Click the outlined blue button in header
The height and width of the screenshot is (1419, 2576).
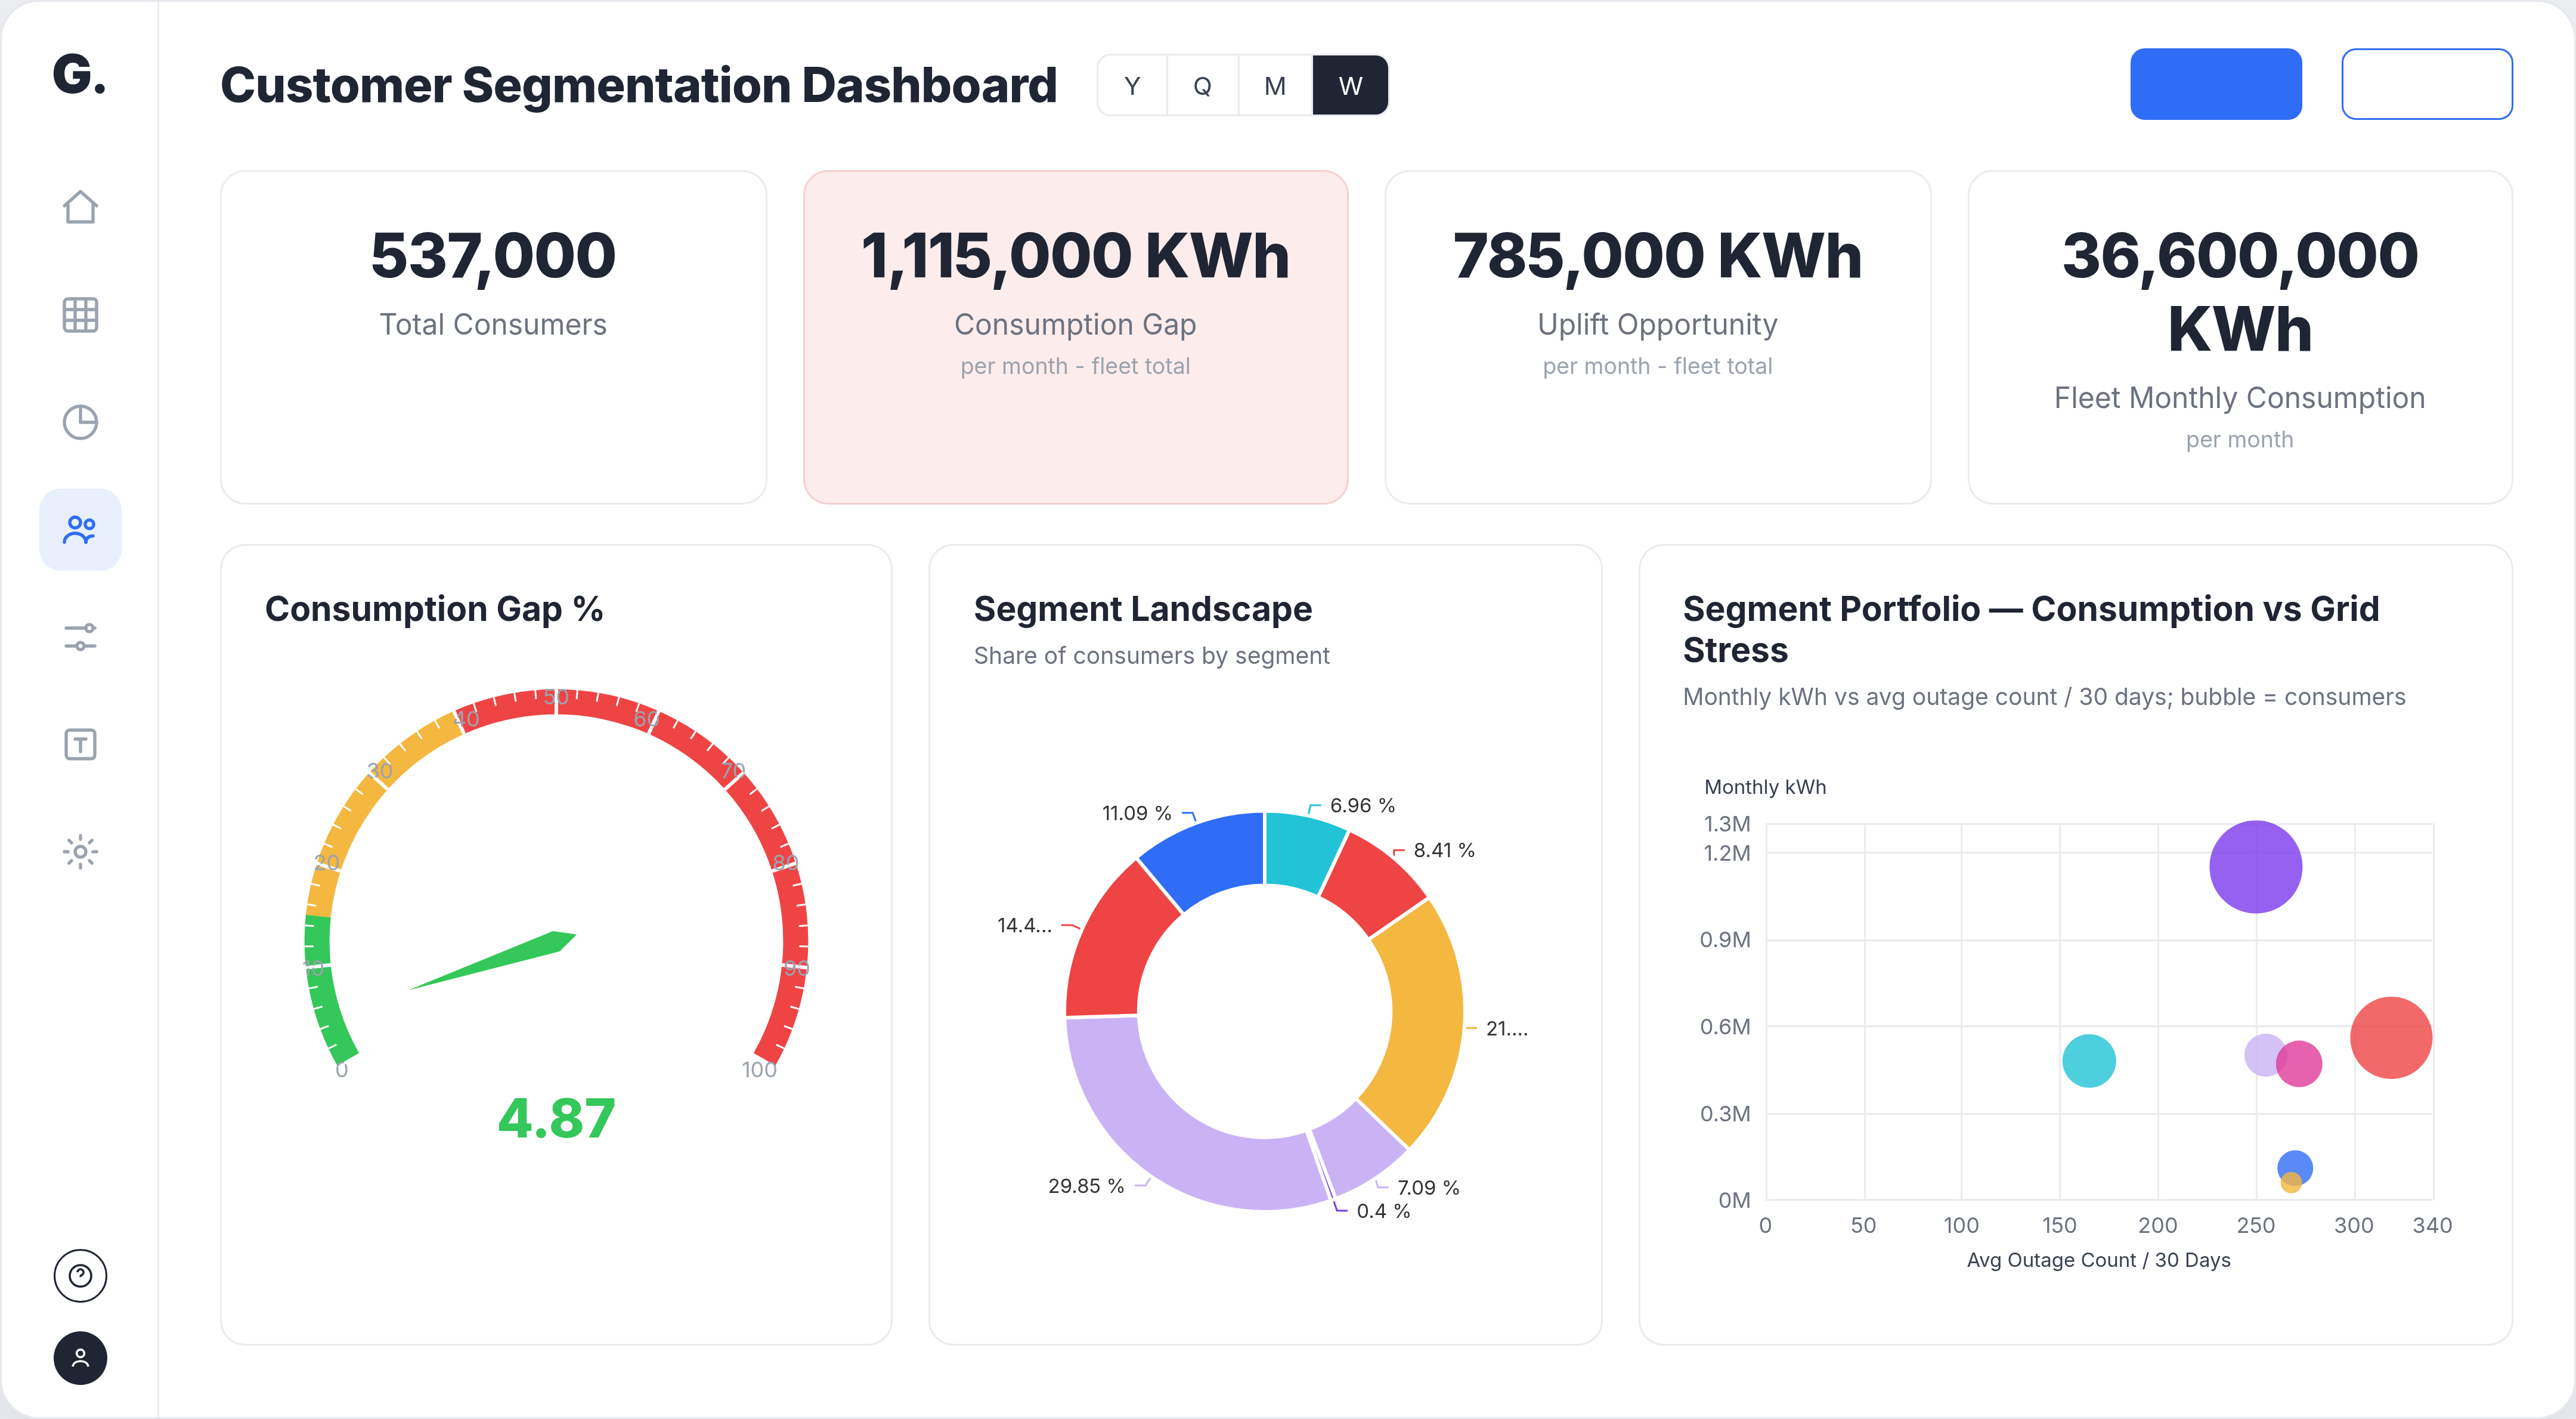(x=2427, y=84)
